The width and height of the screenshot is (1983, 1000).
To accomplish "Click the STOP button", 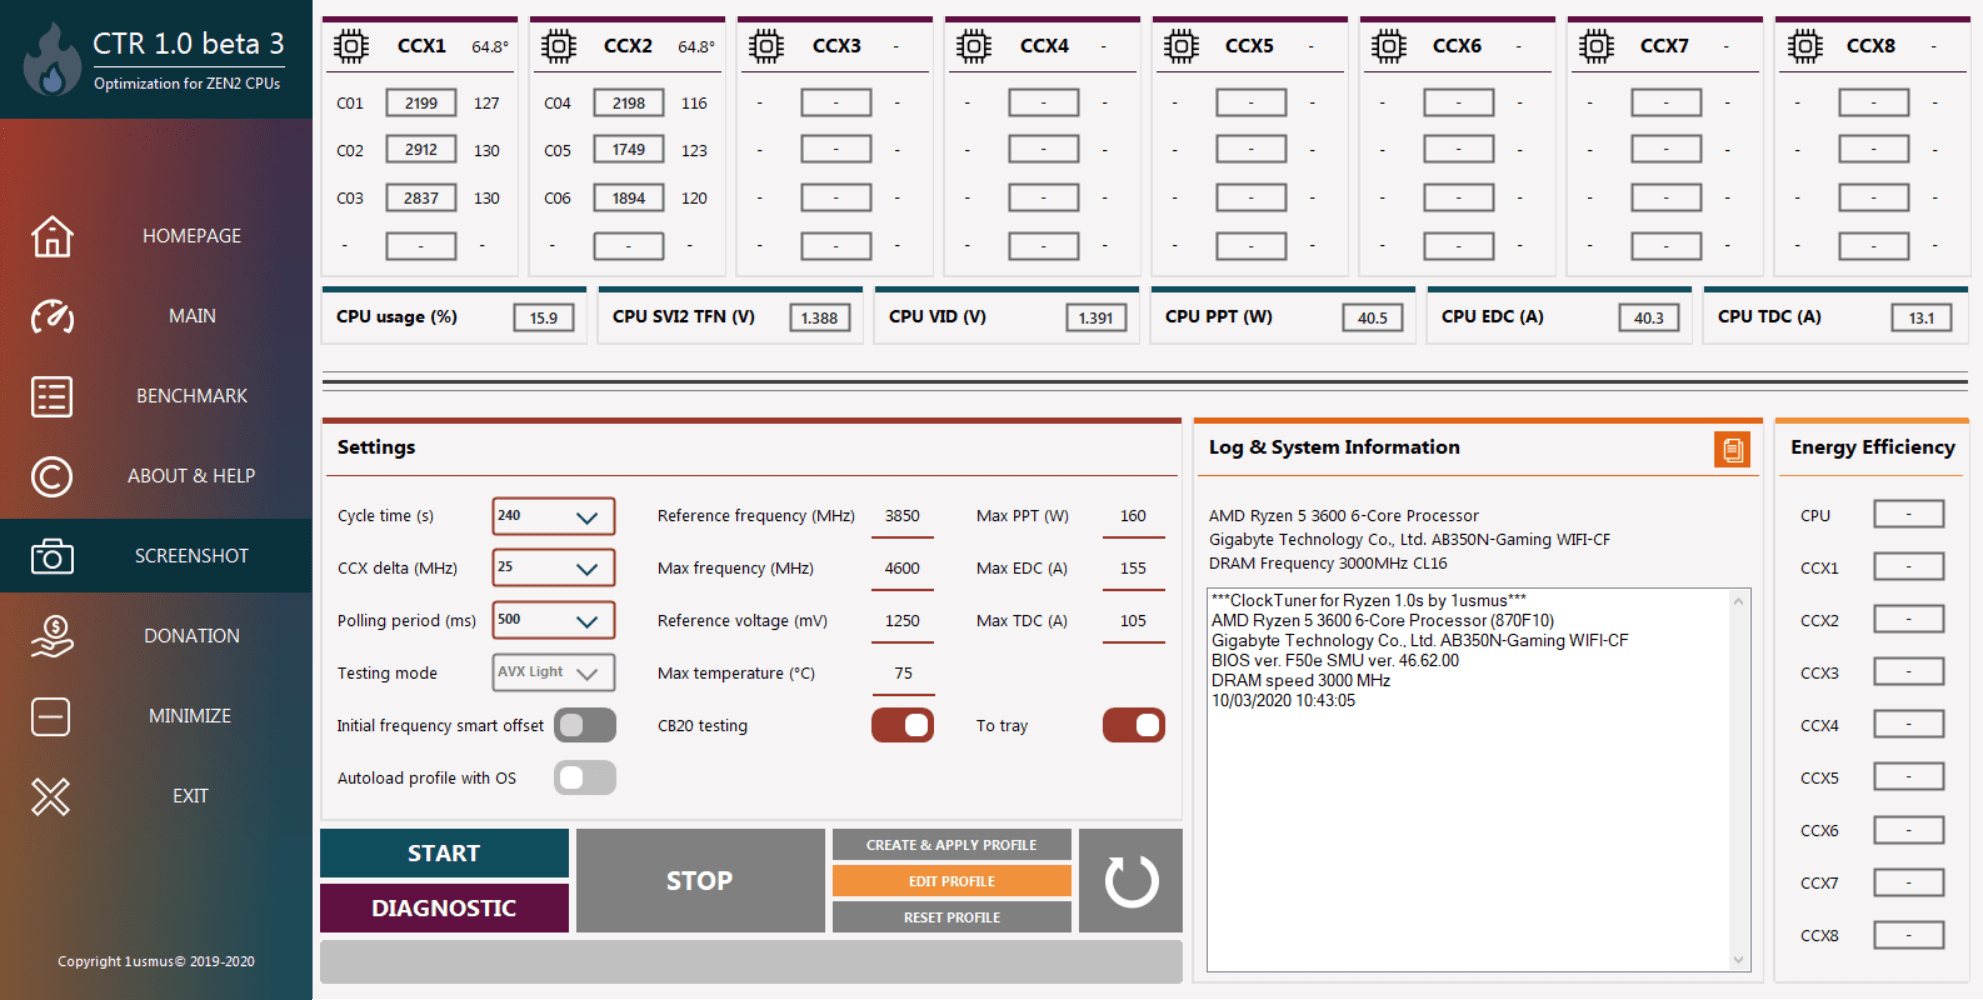I will pyautogui.click(x=700, y=881).
